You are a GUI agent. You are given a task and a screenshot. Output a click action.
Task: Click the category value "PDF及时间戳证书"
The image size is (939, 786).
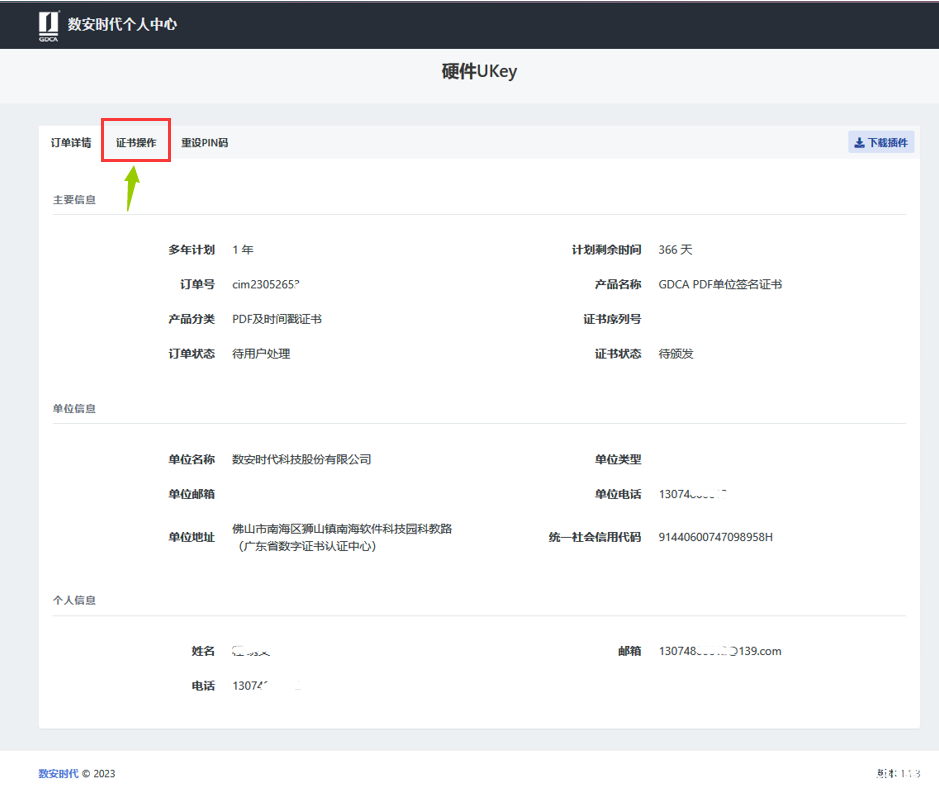(x=277, y=319)
